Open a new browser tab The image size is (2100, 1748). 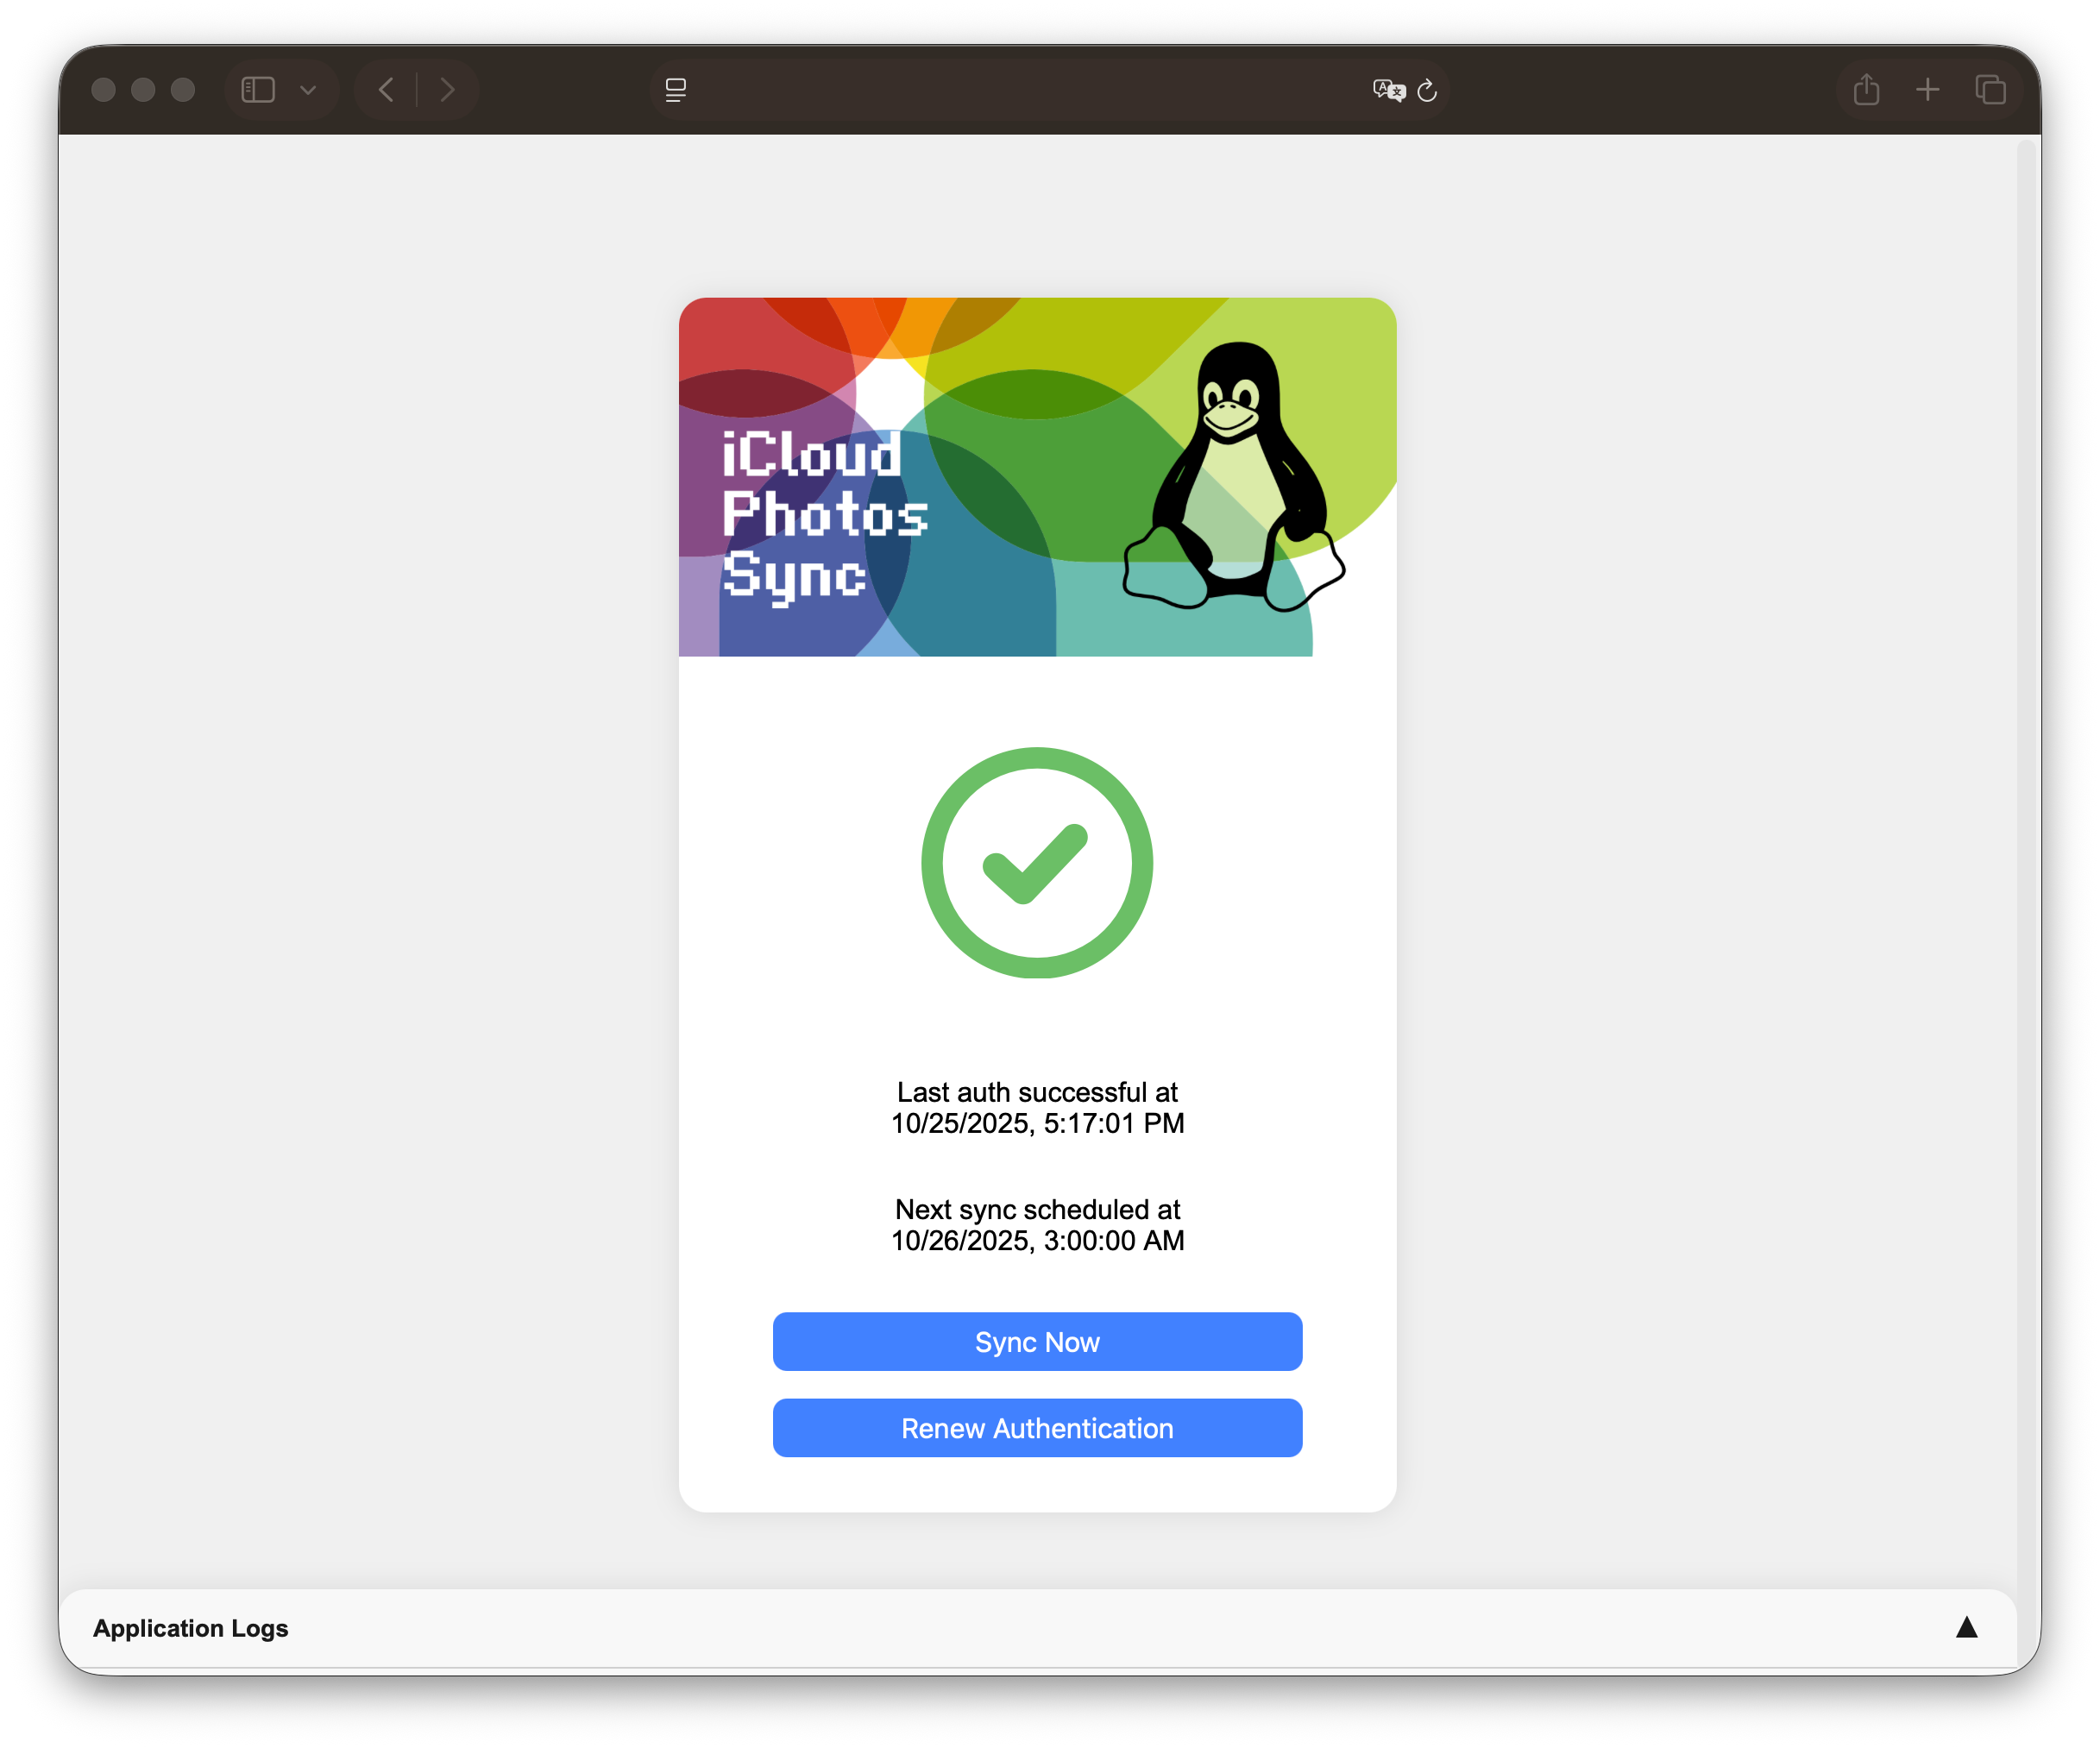click(1928, 90)
